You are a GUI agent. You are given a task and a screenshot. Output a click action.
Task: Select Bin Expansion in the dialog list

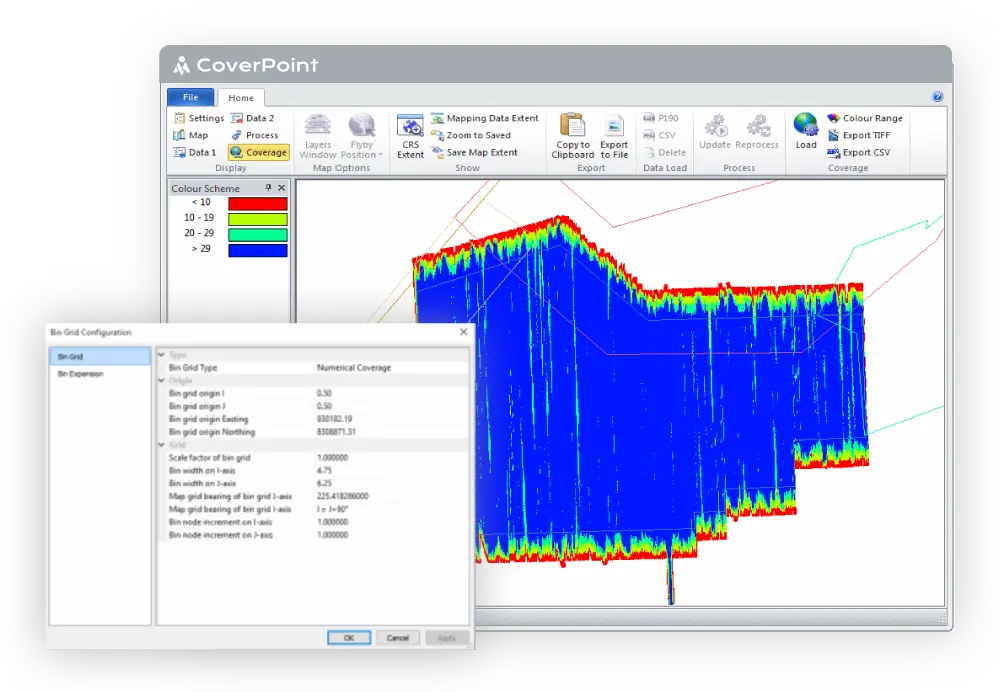80,374
